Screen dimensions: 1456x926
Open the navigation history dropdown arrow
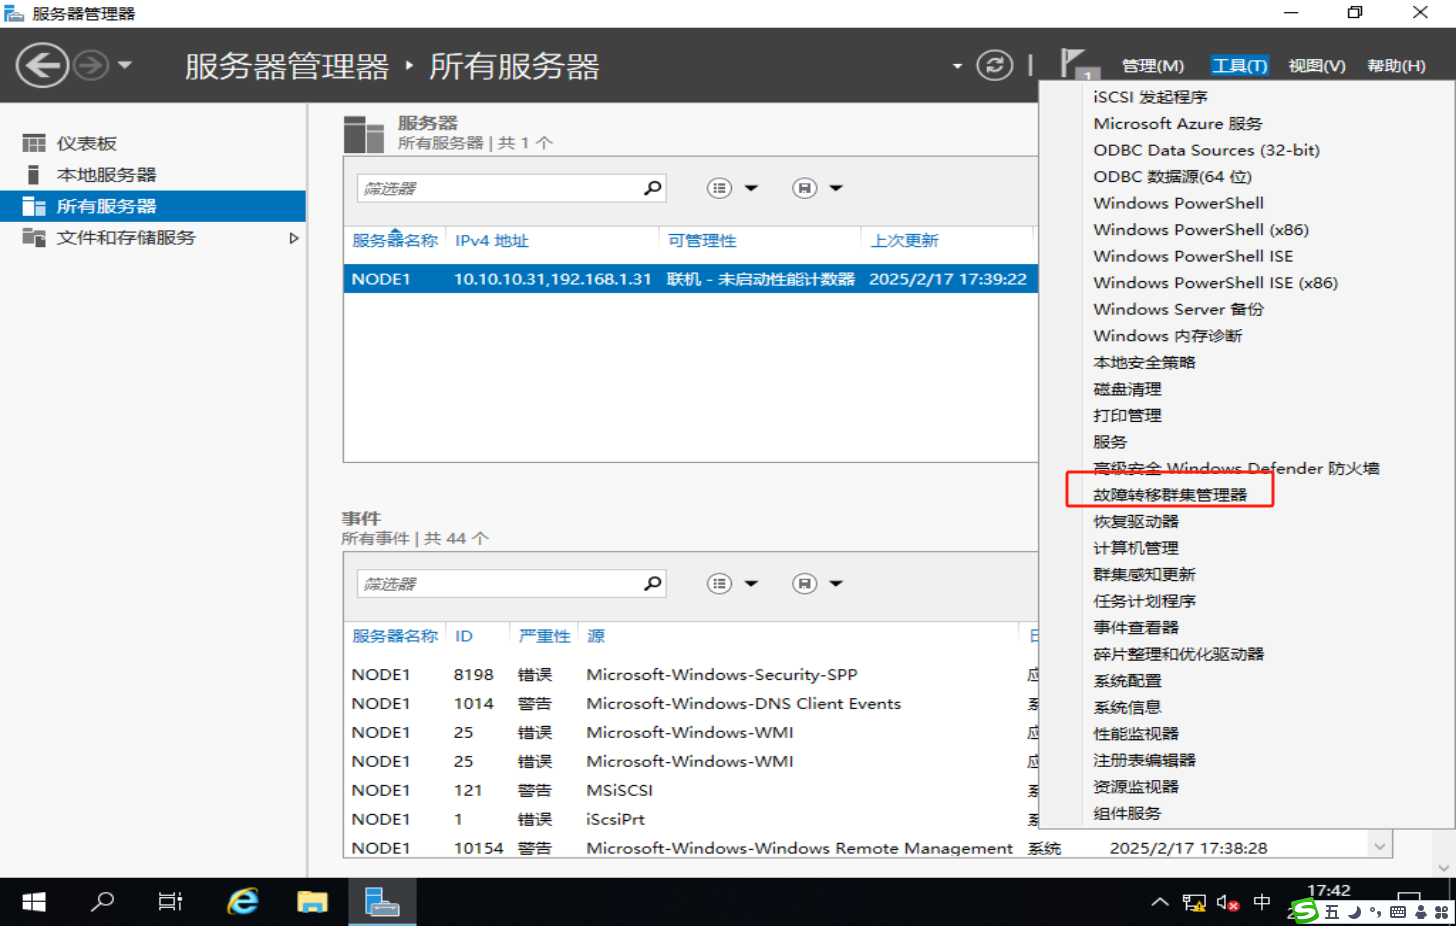(x=125, y=66)
